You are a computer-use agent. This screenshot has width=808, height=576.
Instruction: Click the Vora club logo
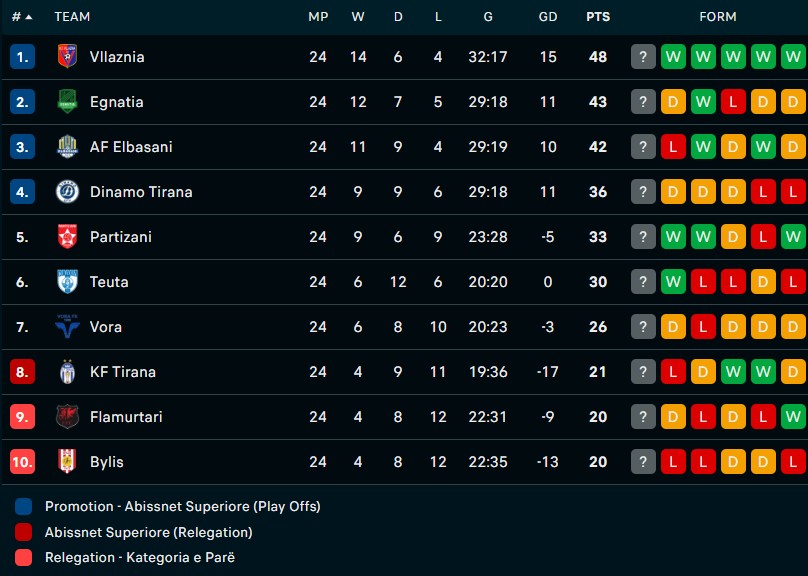(x=67, y=327)
